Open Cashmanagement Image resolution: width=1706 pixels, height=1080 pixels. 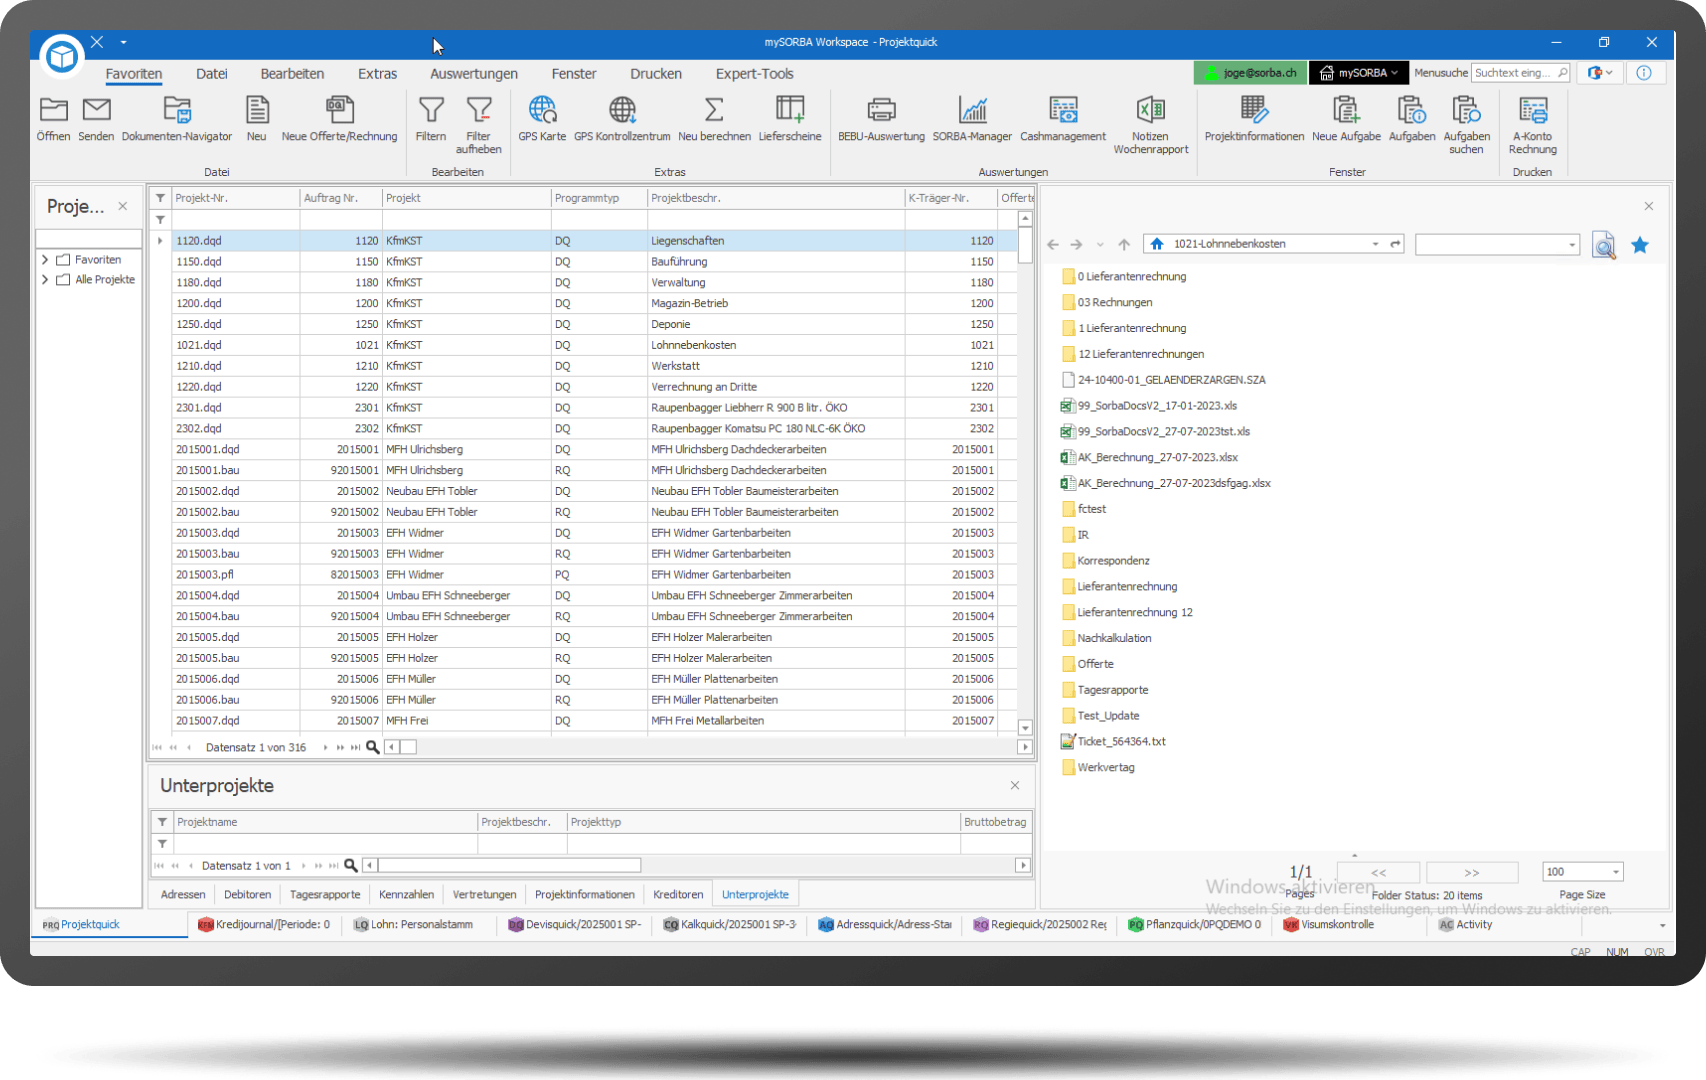coord(1063,110)
